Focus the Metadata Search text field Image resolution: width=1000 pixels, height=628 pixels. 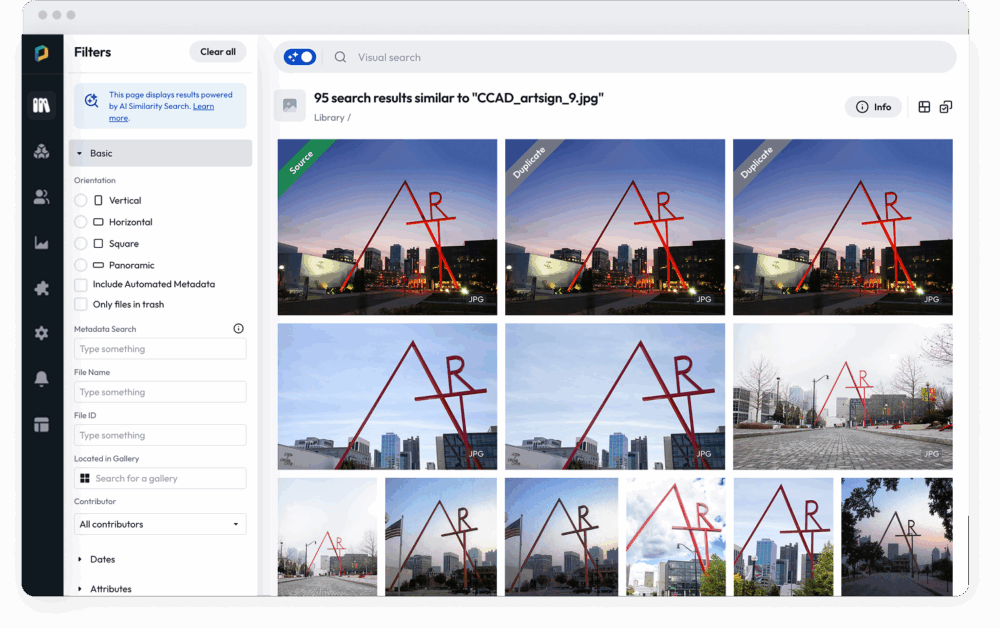tap(160, 349)
